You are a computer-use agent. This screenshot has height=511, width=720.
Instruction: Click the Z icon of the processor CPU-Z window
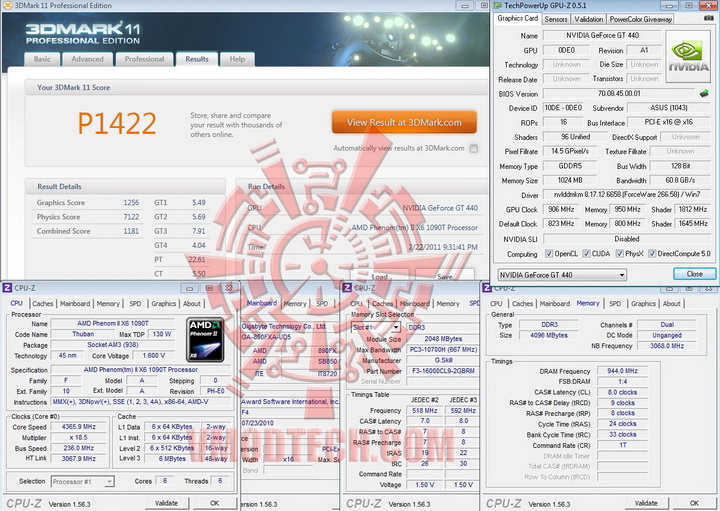(x=7, y=288)
